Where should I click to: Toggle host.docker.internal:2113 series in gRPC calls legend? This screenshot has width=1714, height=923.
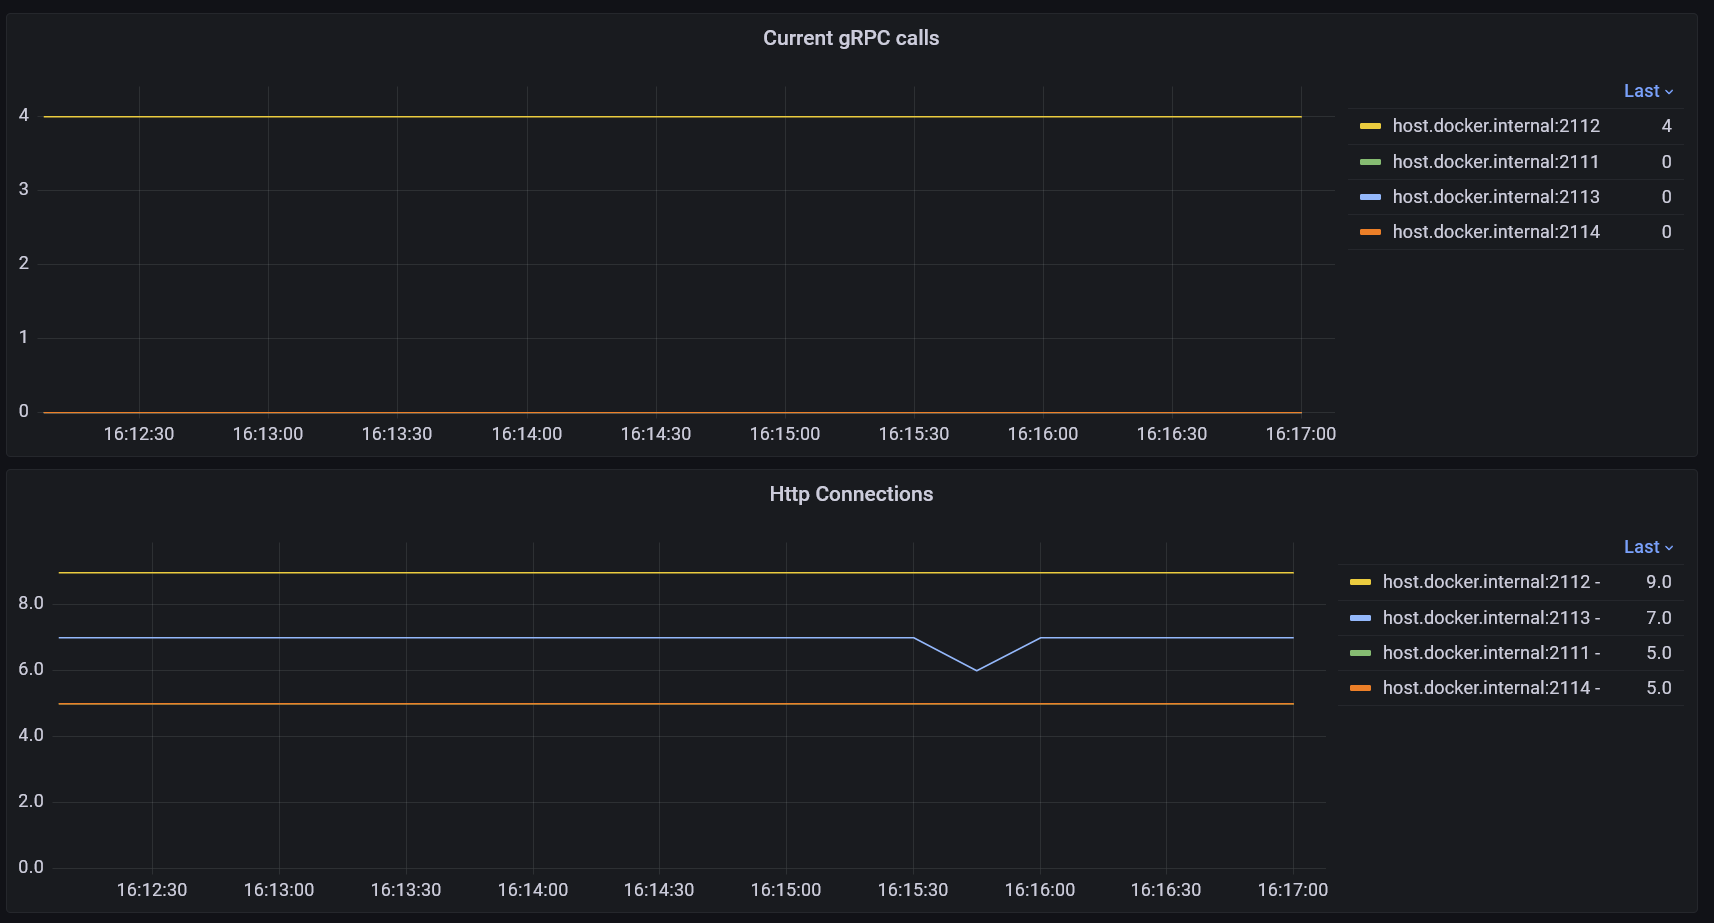pyautogui.click(x=1496, y=197)
